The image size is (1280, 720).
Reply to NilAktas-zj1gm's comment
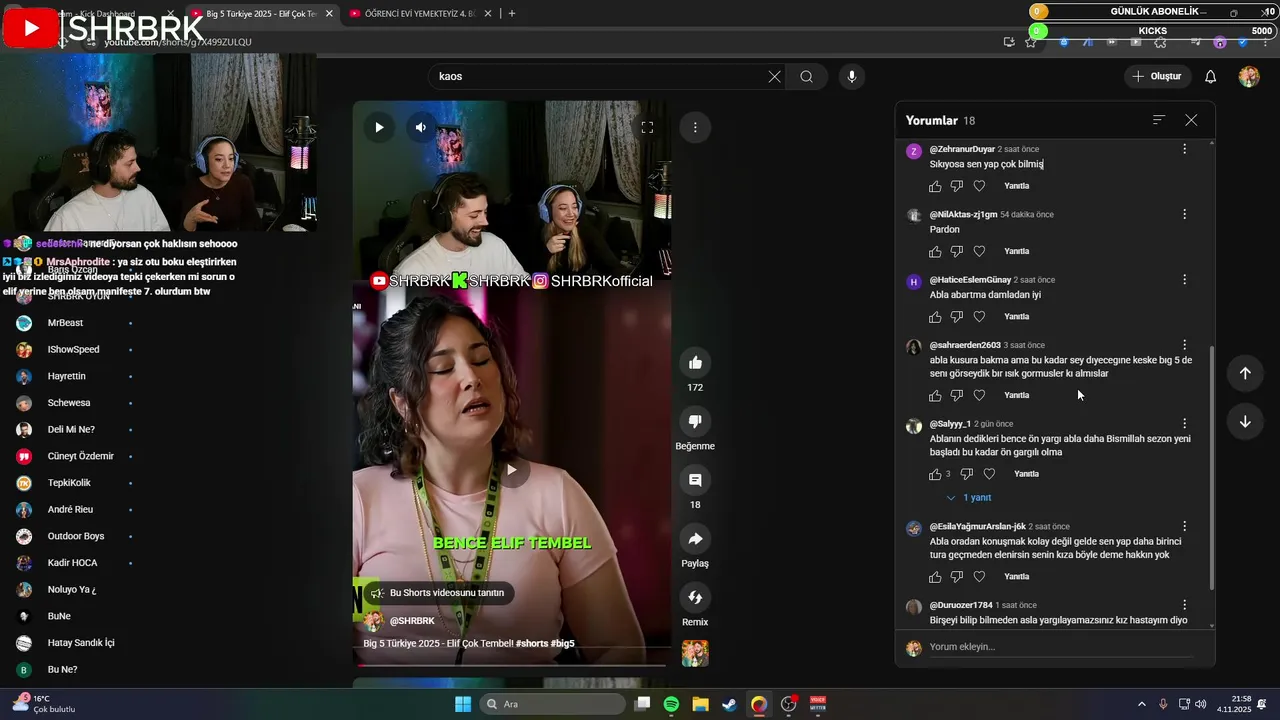(1016, 251)
